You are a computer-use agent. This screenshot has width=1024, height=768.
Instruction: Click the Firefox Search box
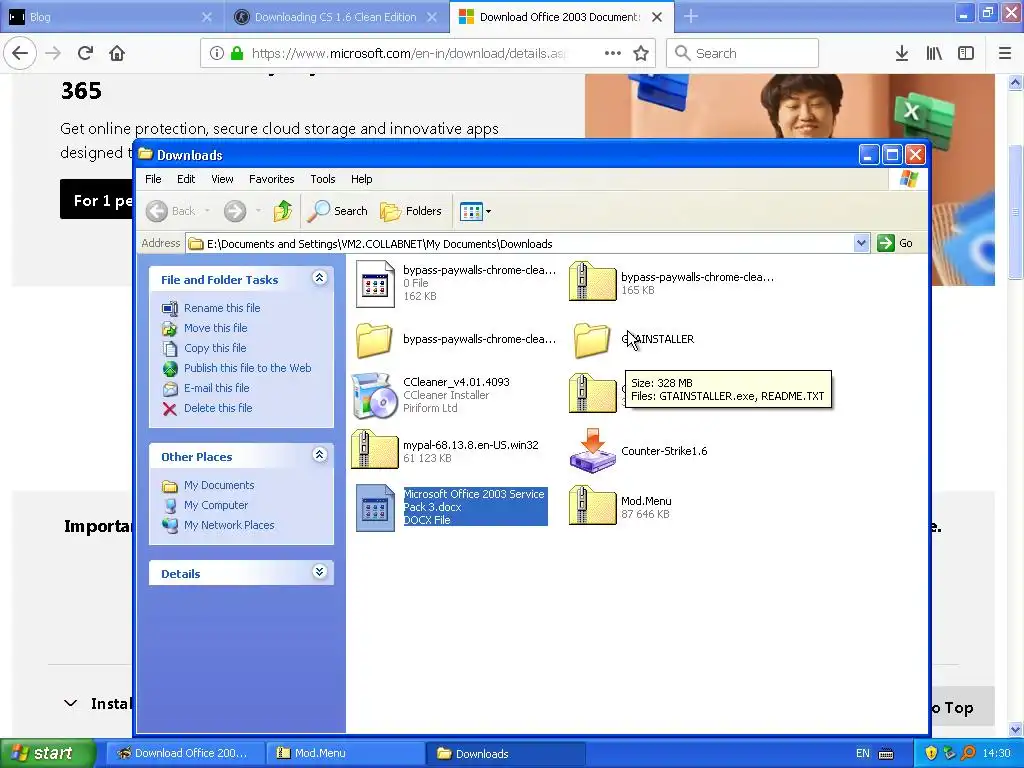point(743,53)
